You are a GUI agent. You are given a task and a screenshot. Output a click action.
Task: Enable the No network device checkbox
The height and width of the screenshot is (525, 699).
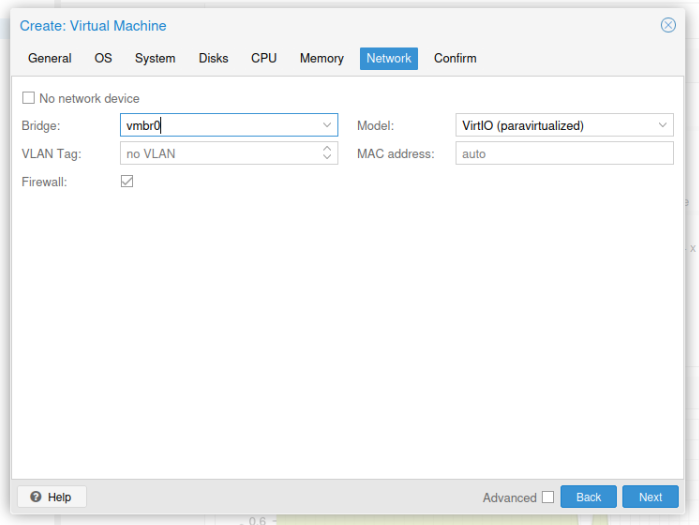pyautogui.click(x=29, y=98)
